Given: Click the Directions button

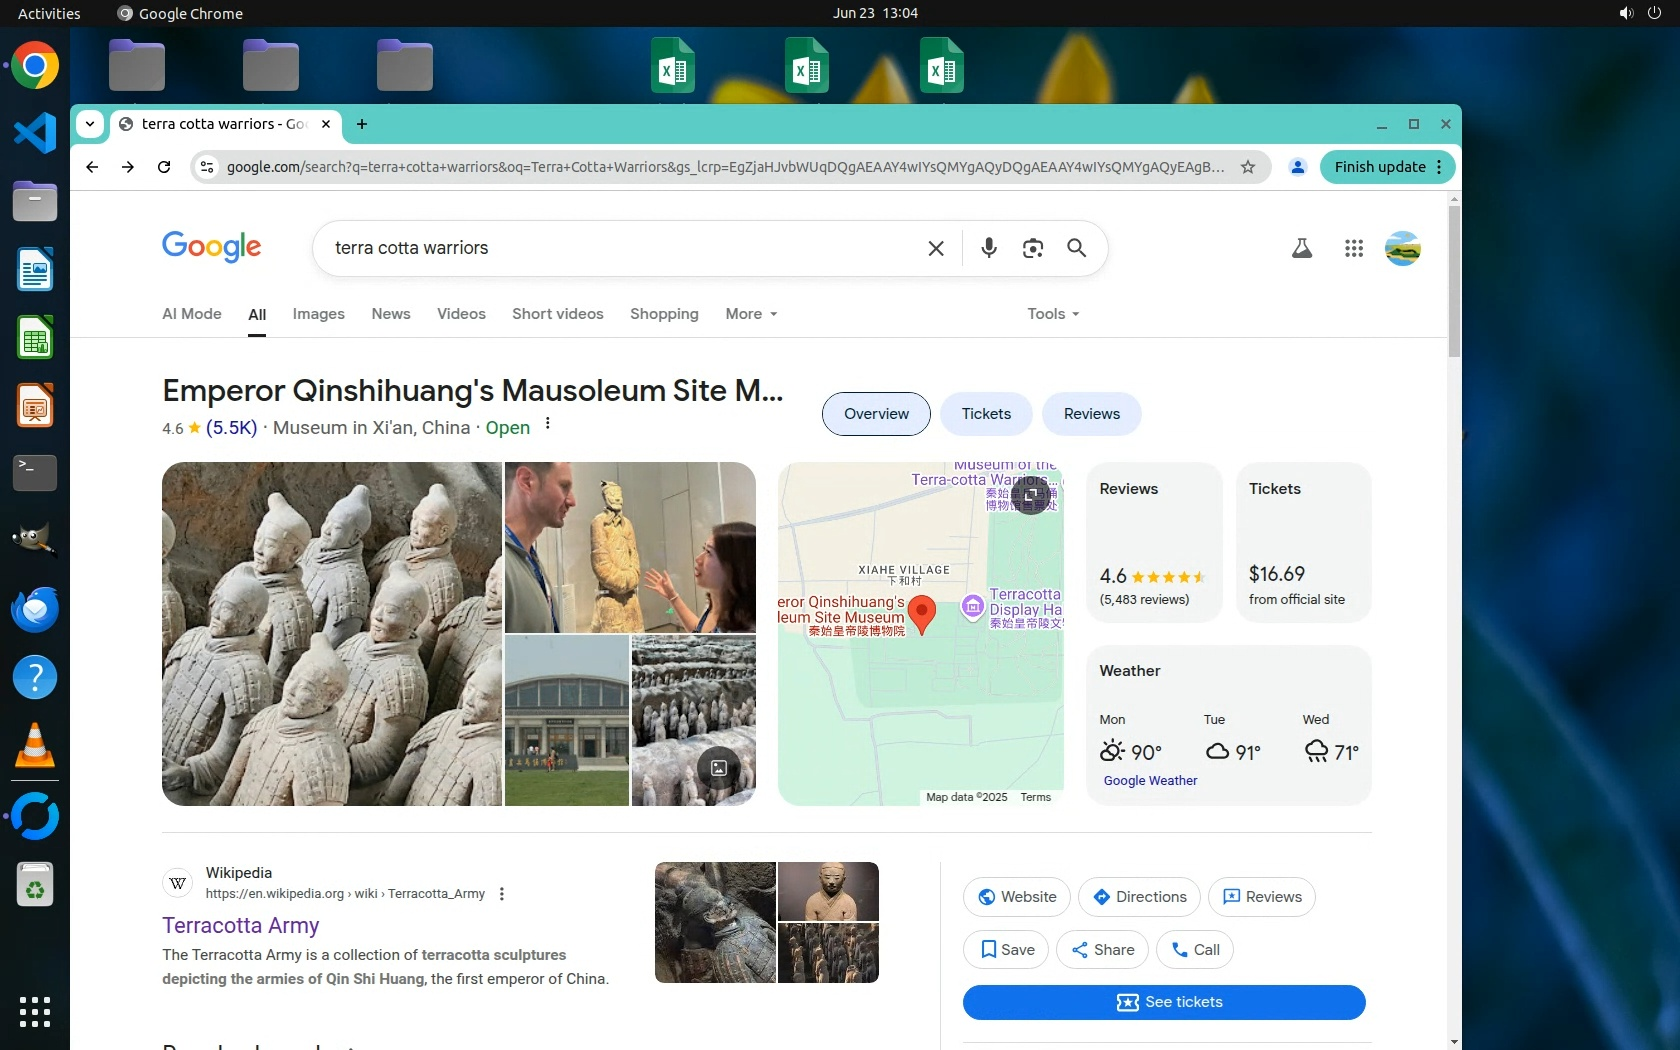Looking at the screenshot, I should (1138, 897).
